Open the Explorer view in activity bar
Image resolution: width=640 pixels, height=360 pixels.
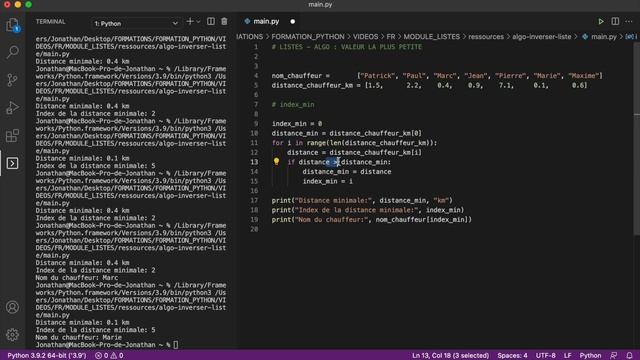tap(12, 25)
